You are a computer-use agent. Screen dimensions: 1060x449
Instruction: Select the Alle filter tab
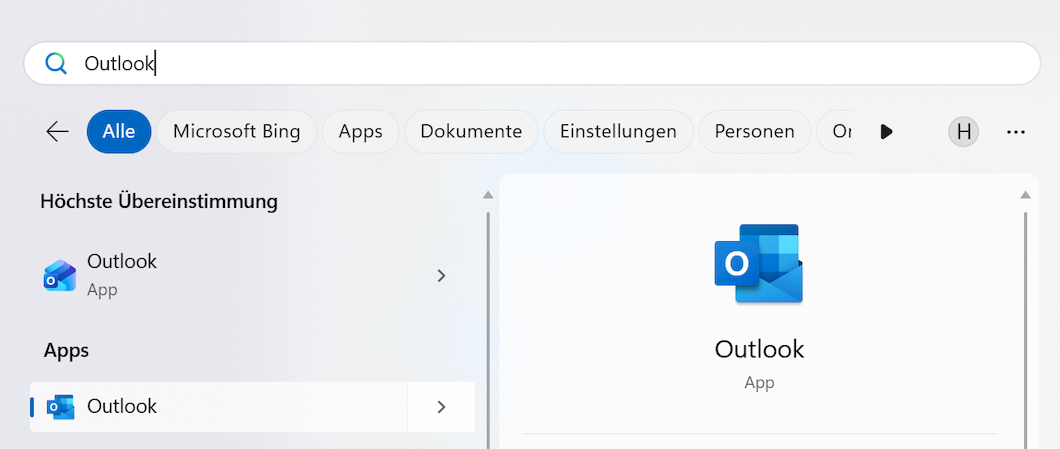tap(119, 132)
